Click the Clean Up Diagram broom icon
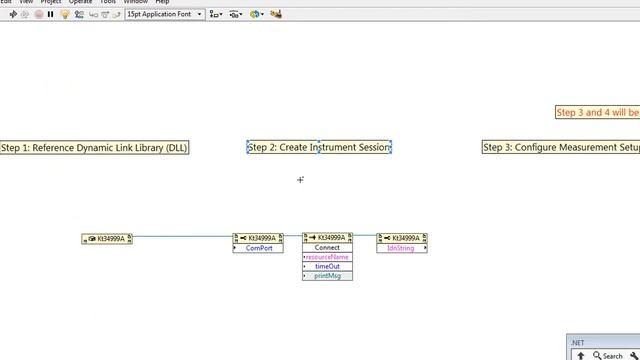The width and height of the screenshot is (640, 360). click(x=276, y=14)
